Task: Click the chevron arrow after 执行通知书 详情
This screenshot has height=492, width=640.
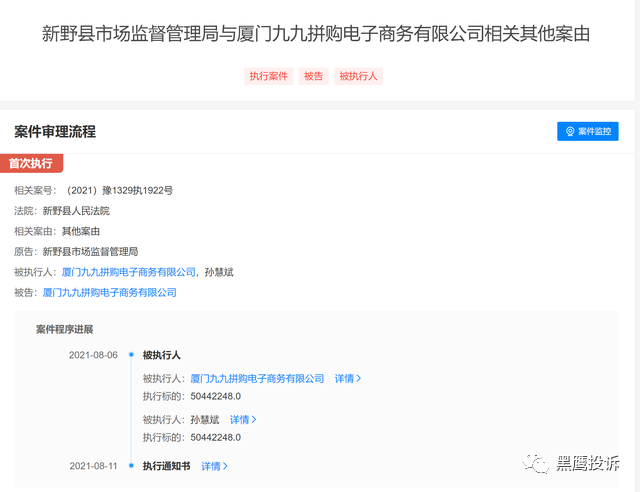Action: 225,466
